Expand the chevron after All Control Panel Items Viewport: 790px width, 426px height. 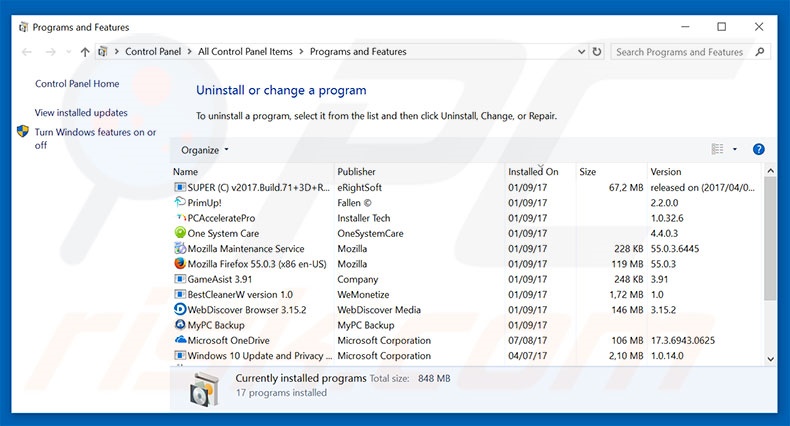301,51
